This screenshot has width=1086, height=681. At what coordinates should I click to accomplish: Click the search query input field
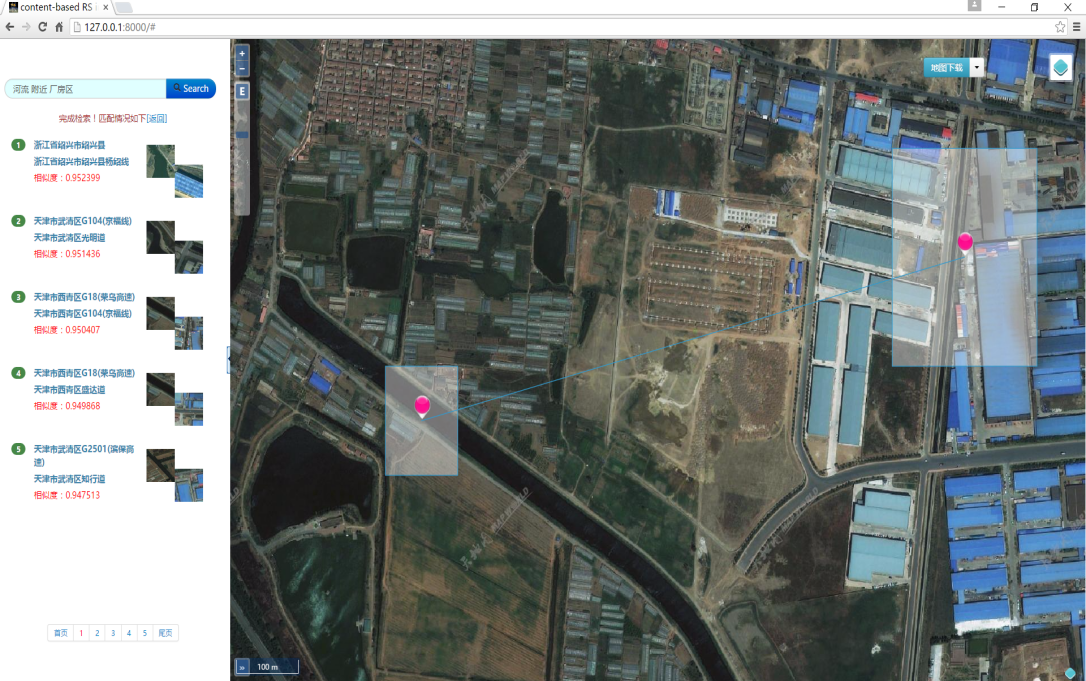pos(85,89)
